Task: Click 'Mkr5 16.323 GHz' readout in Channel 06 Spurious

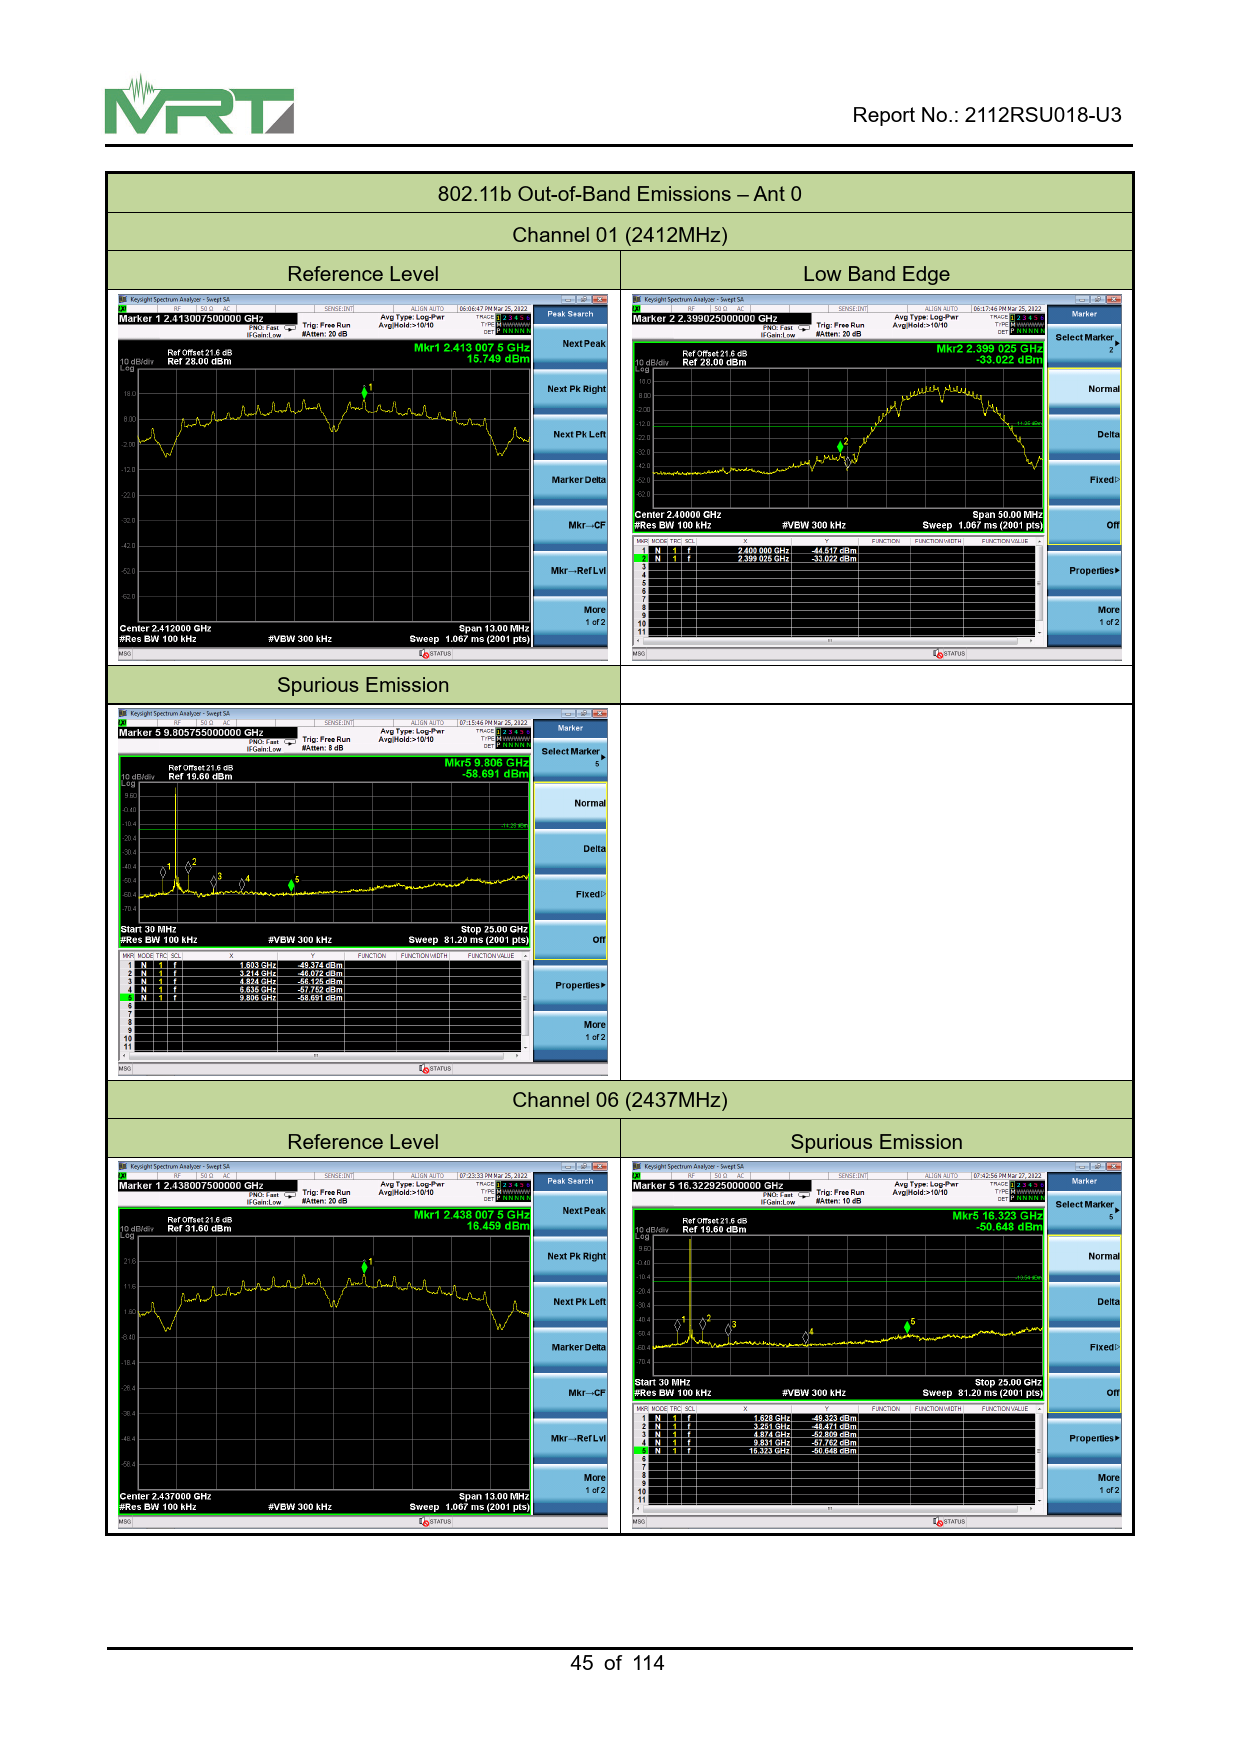Action: point(997,1216)
